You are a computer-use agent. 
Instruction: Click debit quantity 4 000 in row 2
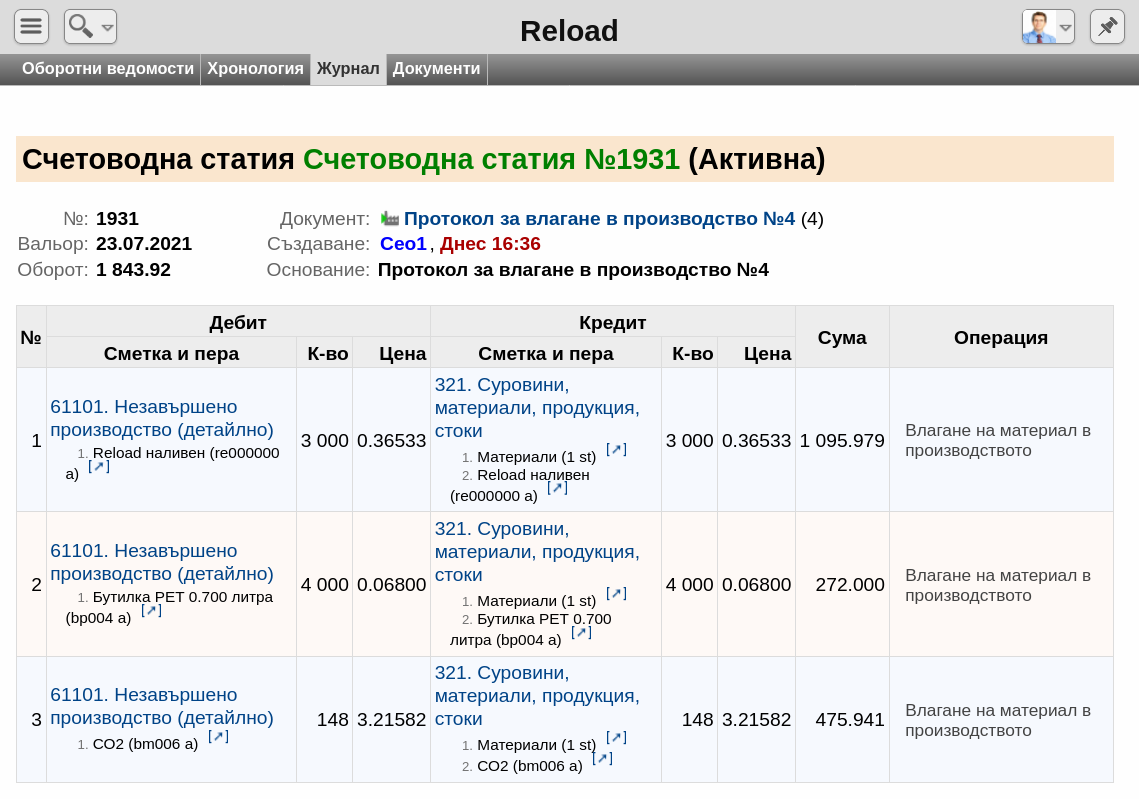click(325, 585)
